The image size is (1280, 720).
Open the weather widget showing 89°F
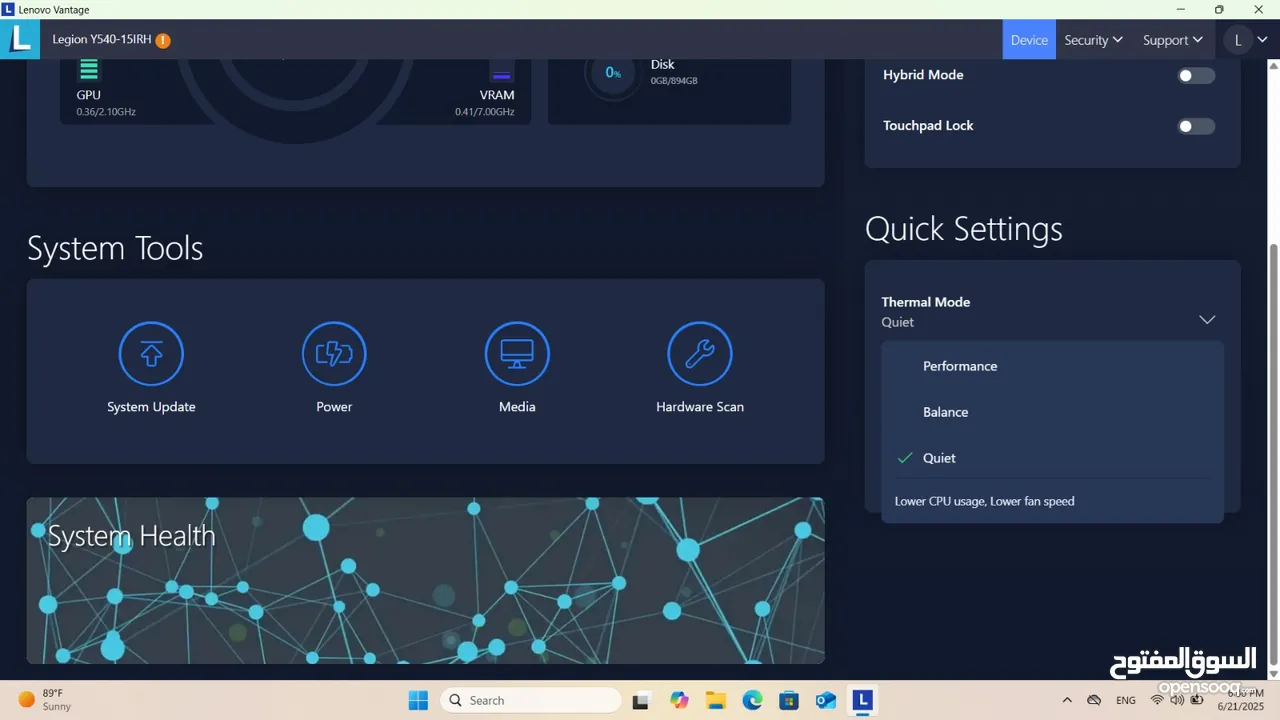pos(45,700)
